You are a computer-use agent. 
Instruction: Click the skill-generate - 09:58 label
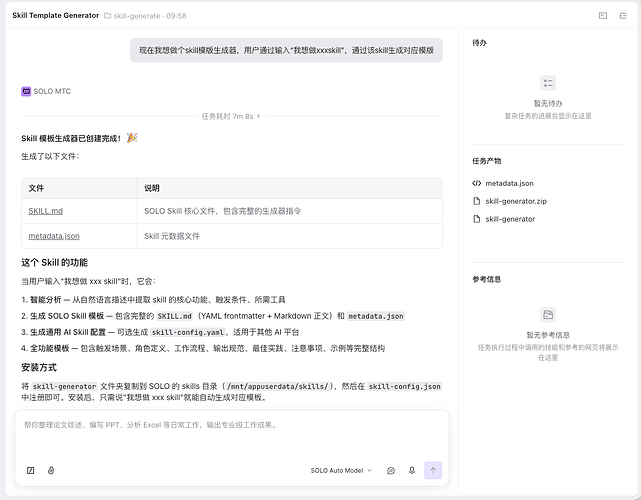150,16
